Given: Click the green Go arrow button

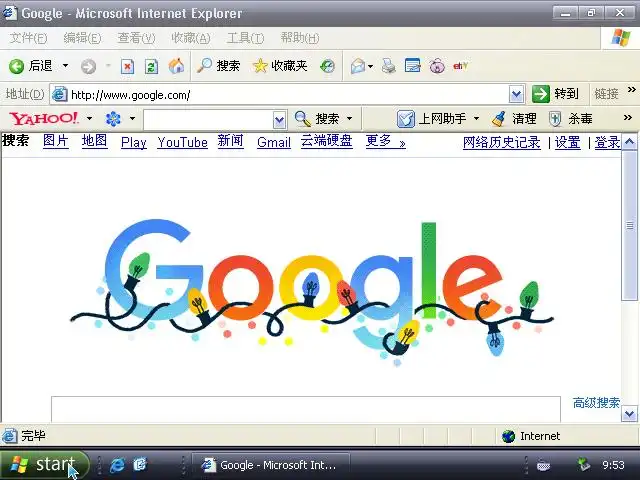Looking at the screenshot, I should pos(541,94).
